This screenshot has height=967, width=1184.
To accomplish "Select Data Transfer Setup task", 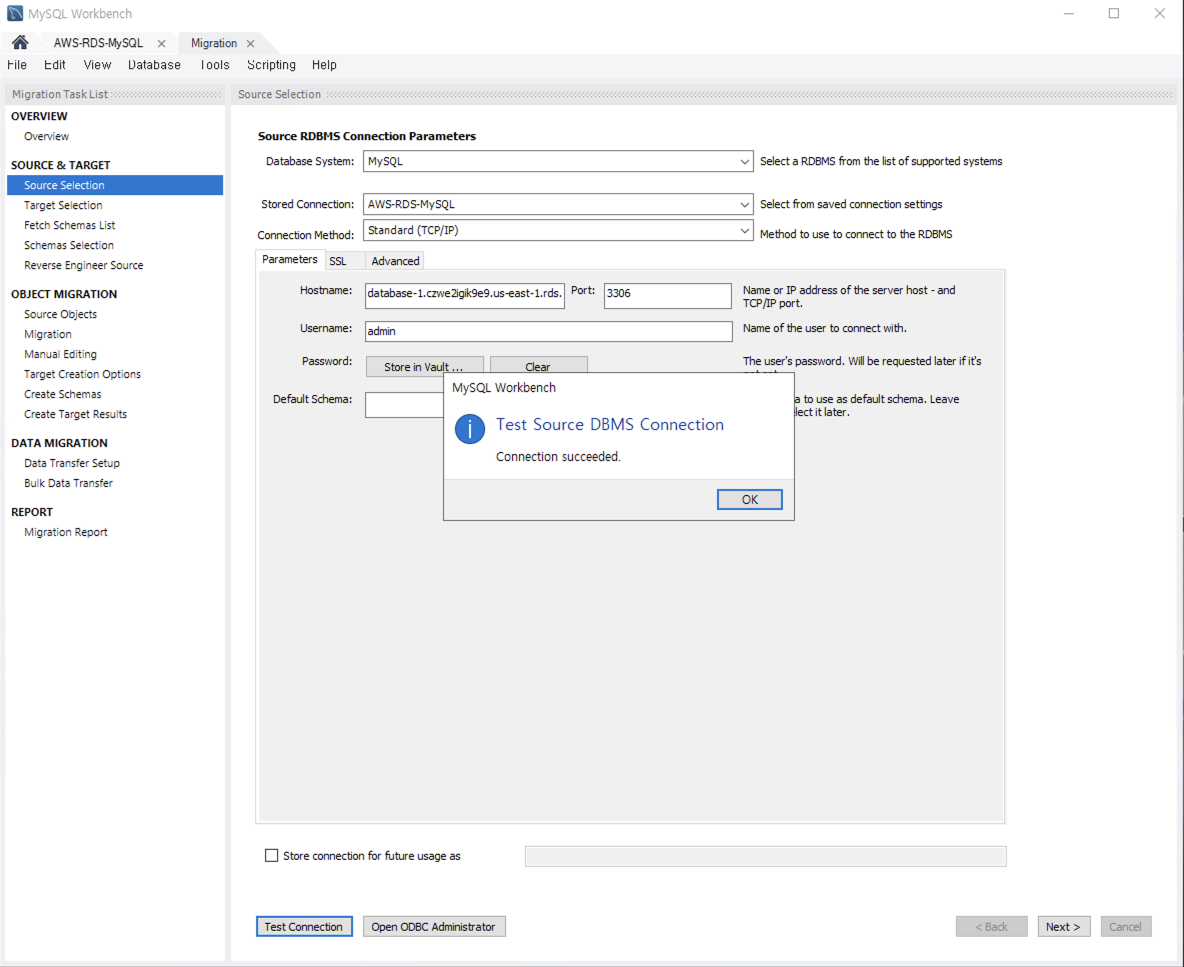I will [x=72, y=463].
